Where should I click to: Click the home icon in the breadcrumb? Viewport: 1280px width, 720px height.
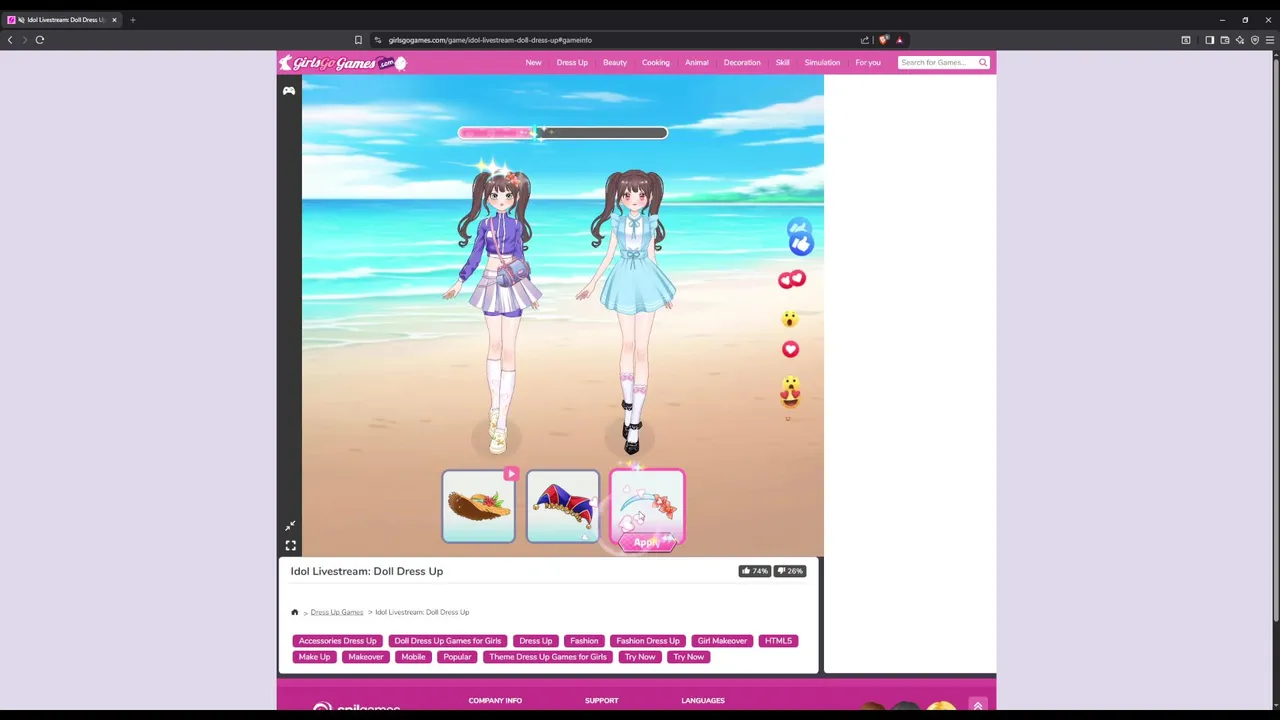295,612
